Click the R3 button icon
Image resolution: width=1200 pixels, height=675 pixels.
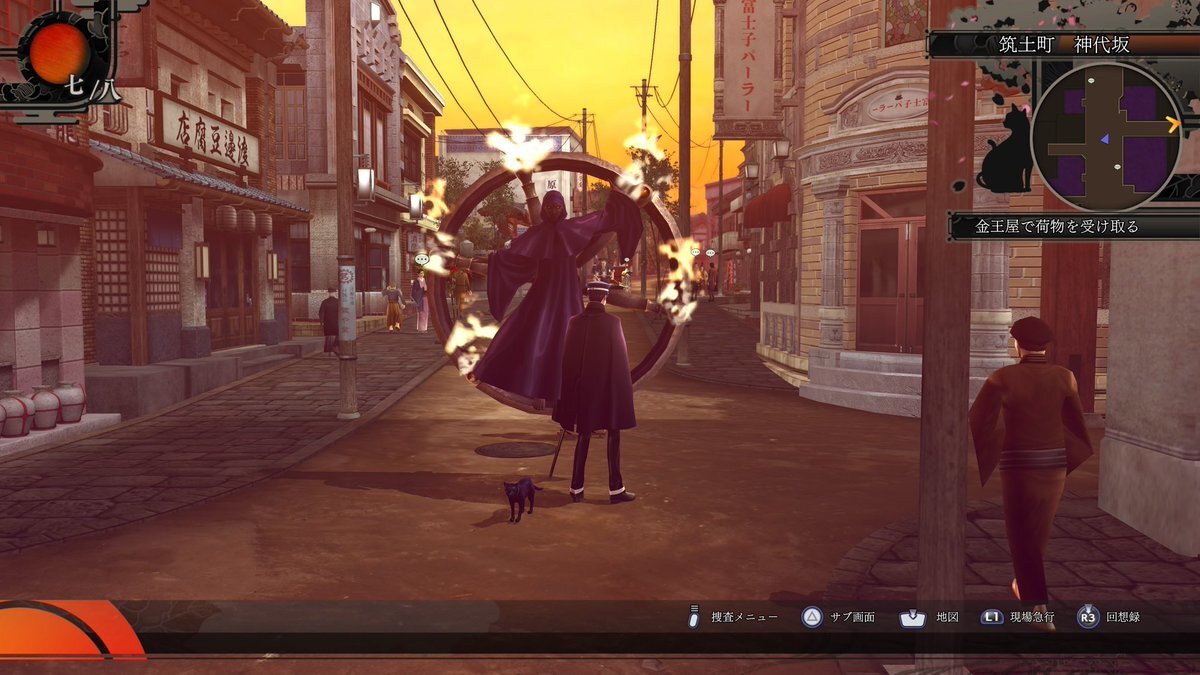click(x=1088, y=617)
